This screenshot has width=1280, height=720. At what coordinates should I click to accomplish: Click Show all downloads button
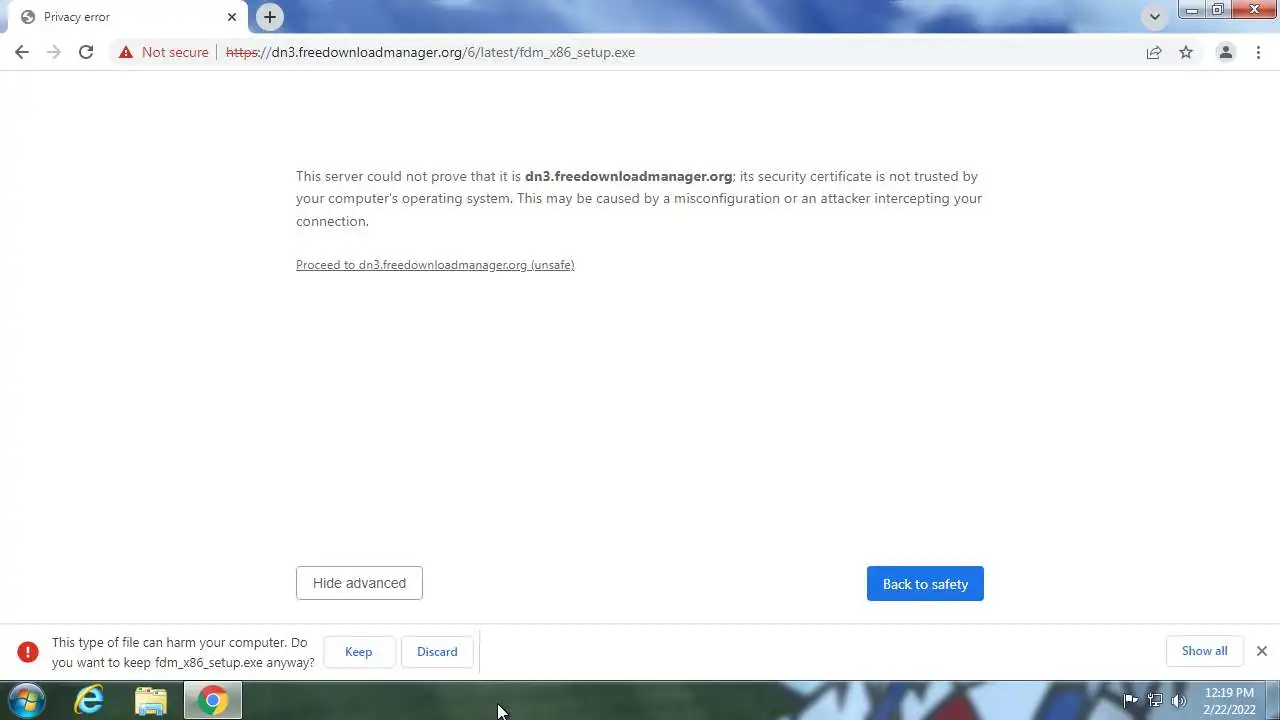point(1204,651)
